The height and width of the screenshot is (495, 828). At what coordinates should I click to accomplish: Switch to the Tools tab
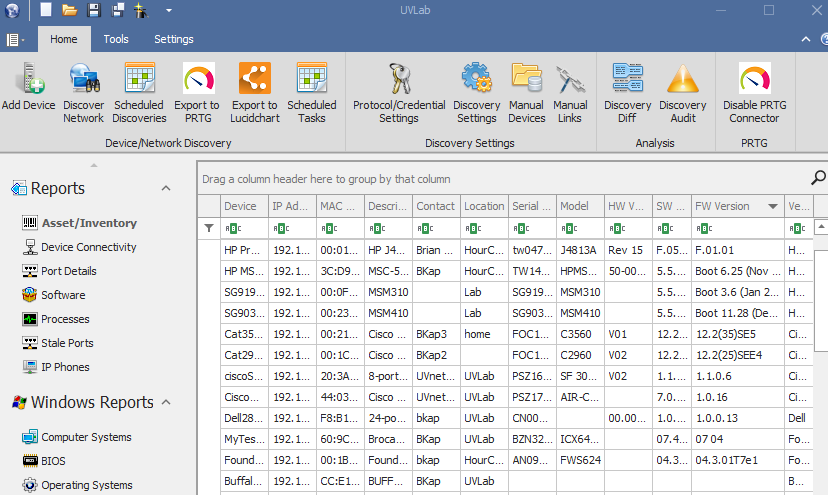pos(116,39)
